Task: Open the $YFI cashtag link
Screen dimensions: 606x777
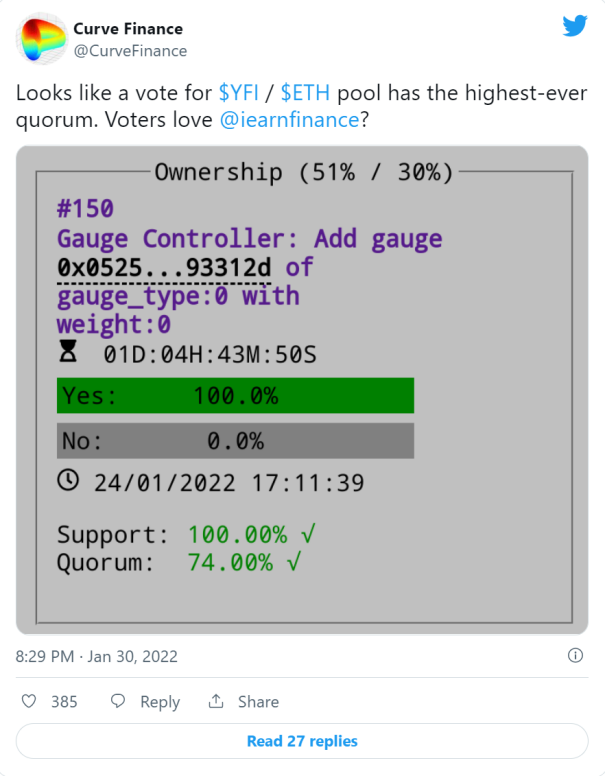Action: click(x=239, y=93)
